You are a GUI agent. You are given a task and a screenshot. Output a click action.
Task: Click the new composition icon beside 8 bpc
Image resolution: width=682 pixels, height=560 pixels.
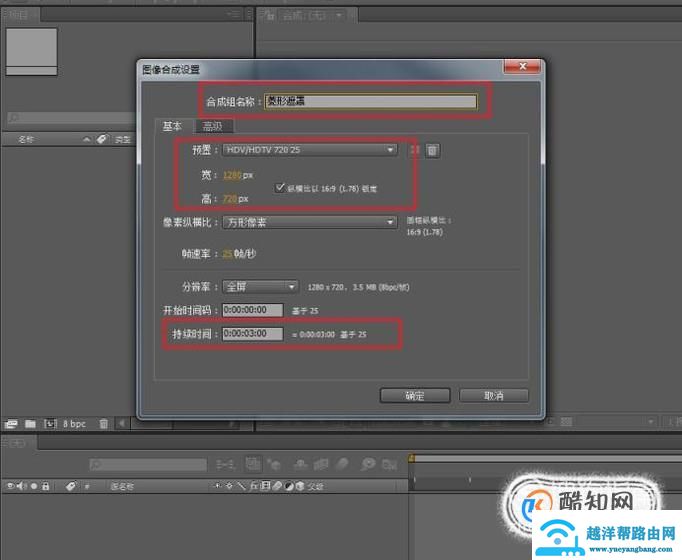(x=50, y=423)
